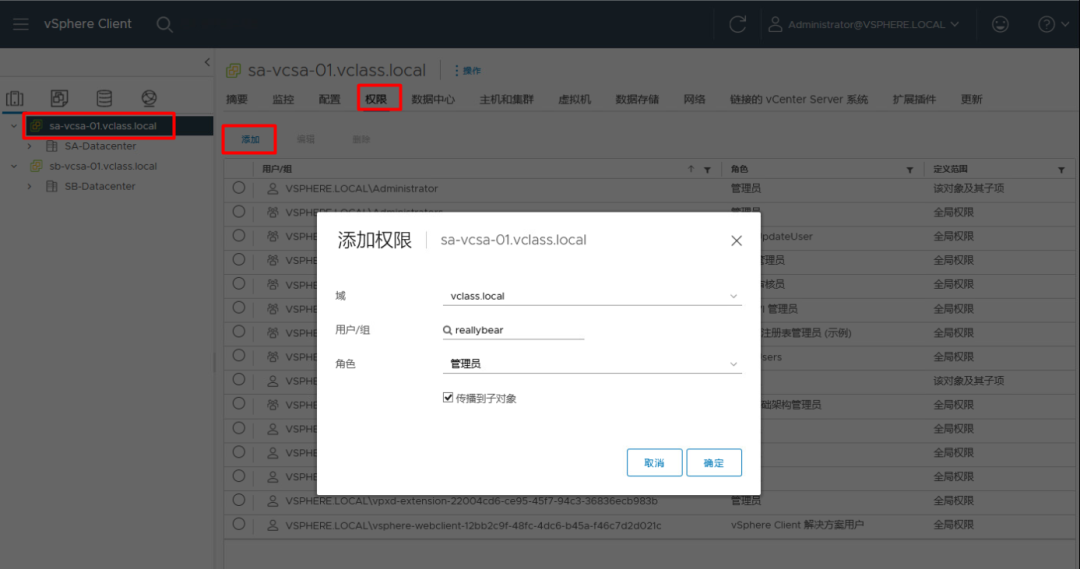The image size is (1080, 569).
Task: Open the 扩展插件 tab
Action: (x=915, y=99)
